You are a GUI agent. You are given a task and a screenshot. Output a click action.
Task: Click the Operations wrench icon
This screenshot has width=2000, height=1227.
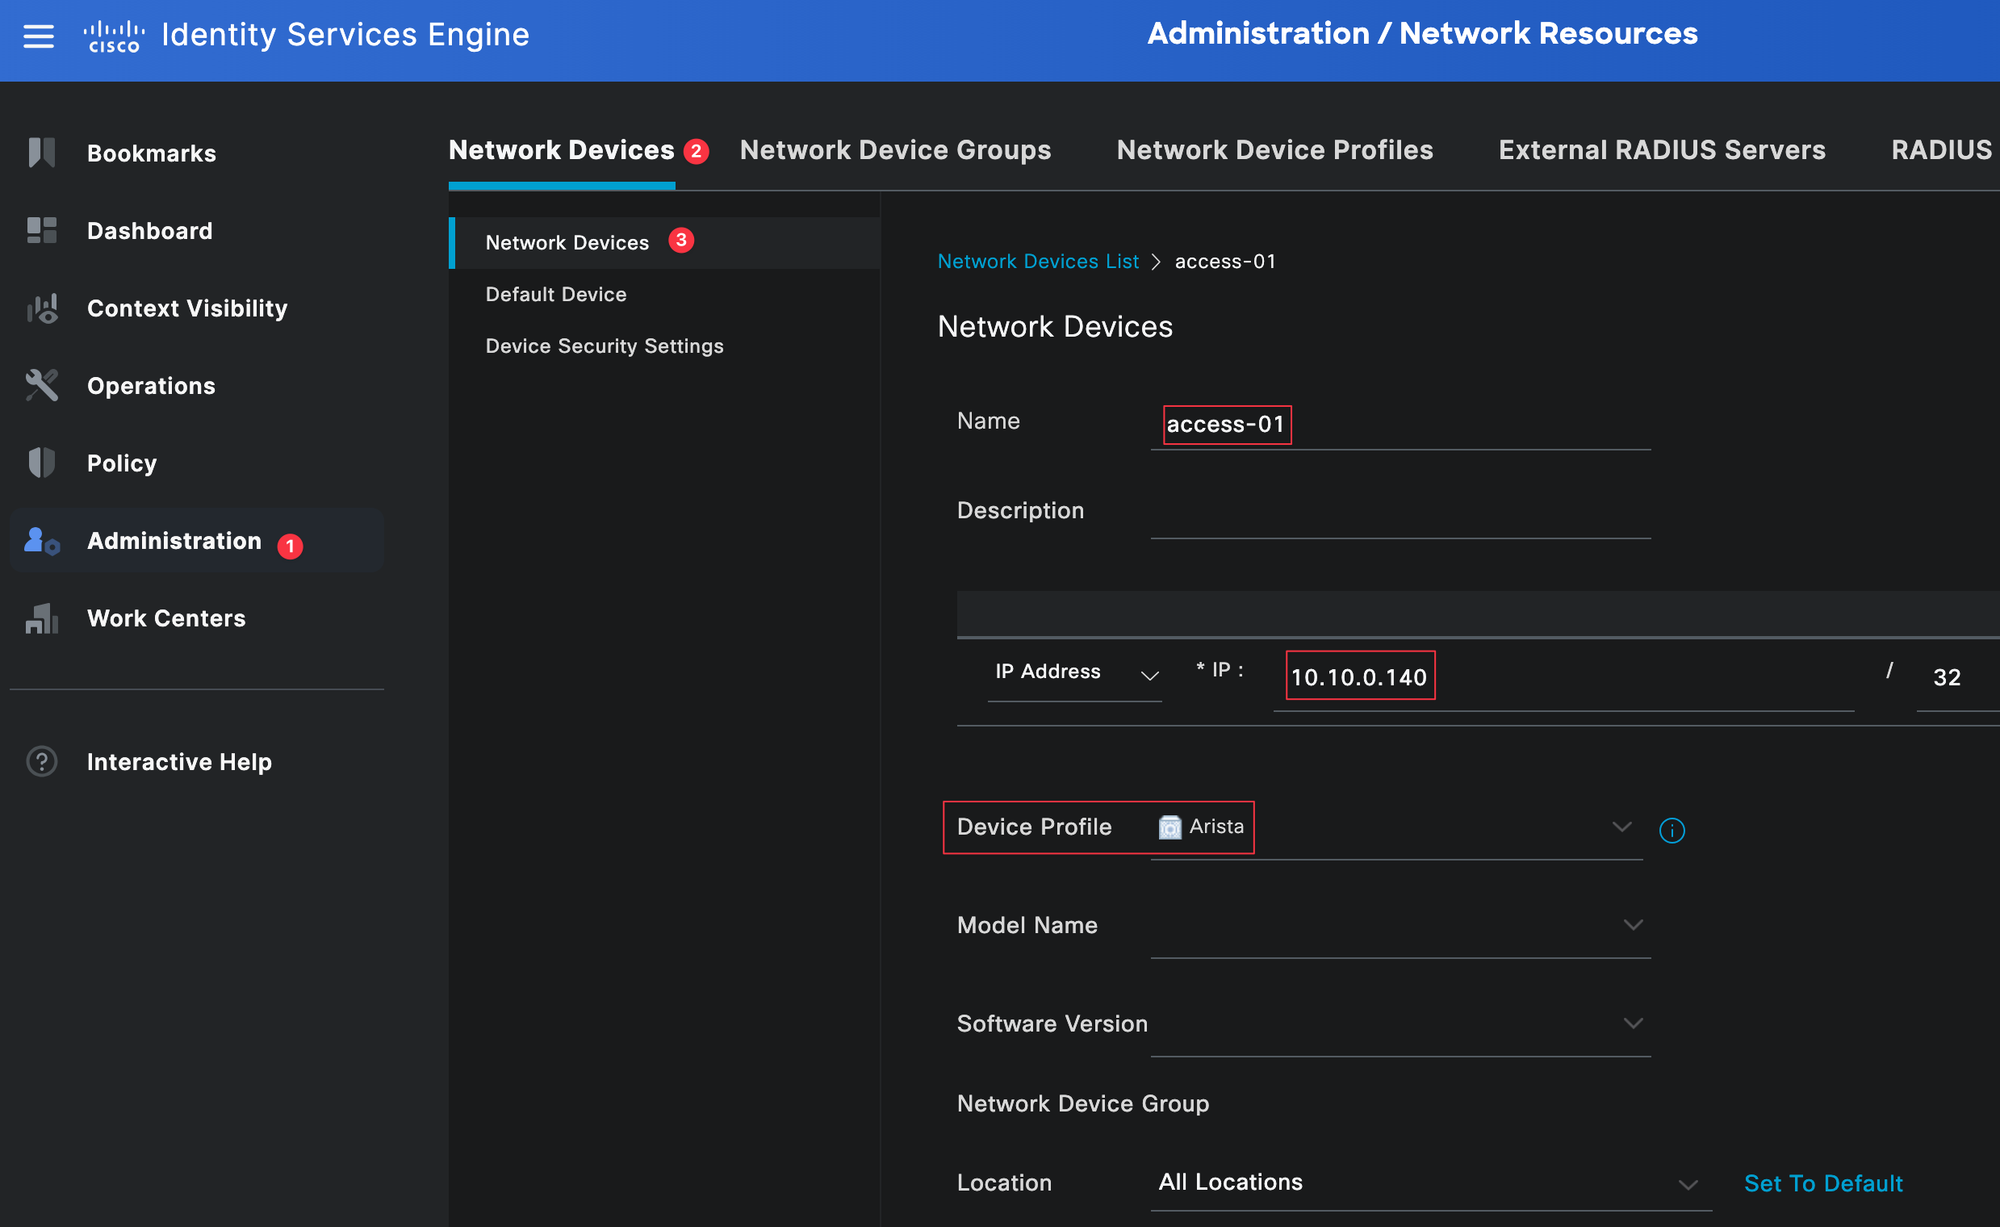42,385
